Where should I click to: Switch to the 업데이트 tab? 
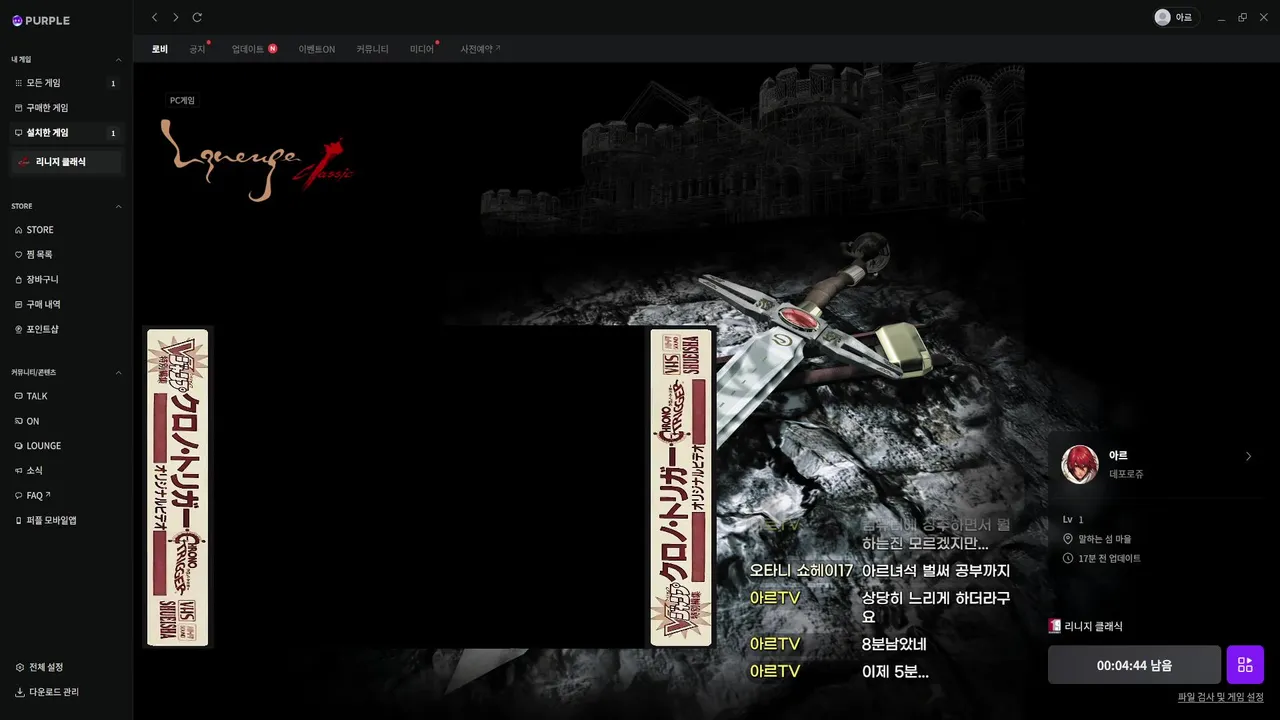pyautogui.click(x=248, y=49)
